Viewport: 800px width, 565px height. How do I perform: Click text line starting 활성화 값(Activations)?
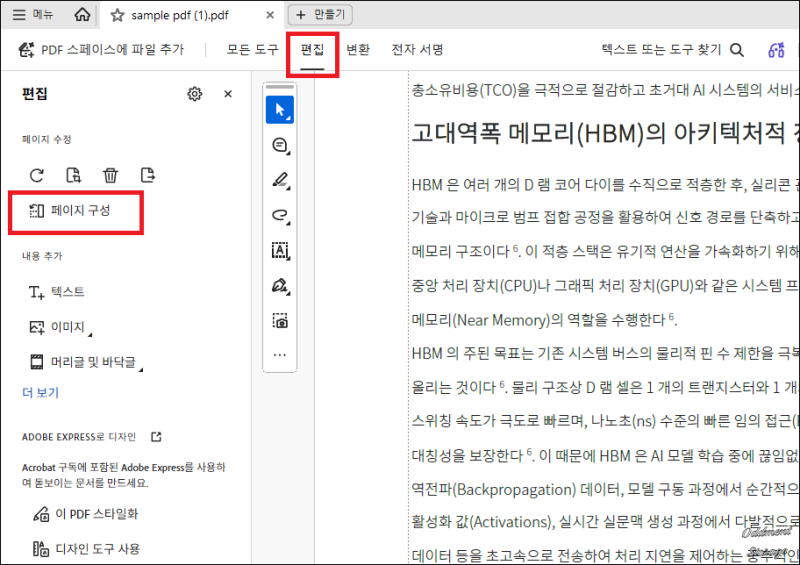(605, 522)
